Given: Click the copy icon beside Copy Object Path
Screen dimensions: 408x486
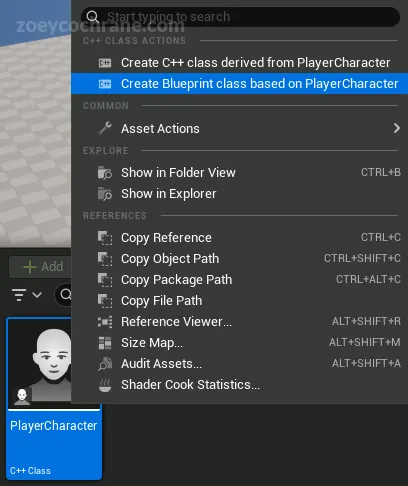Looking at the screenshot, I should coord(105,259).
